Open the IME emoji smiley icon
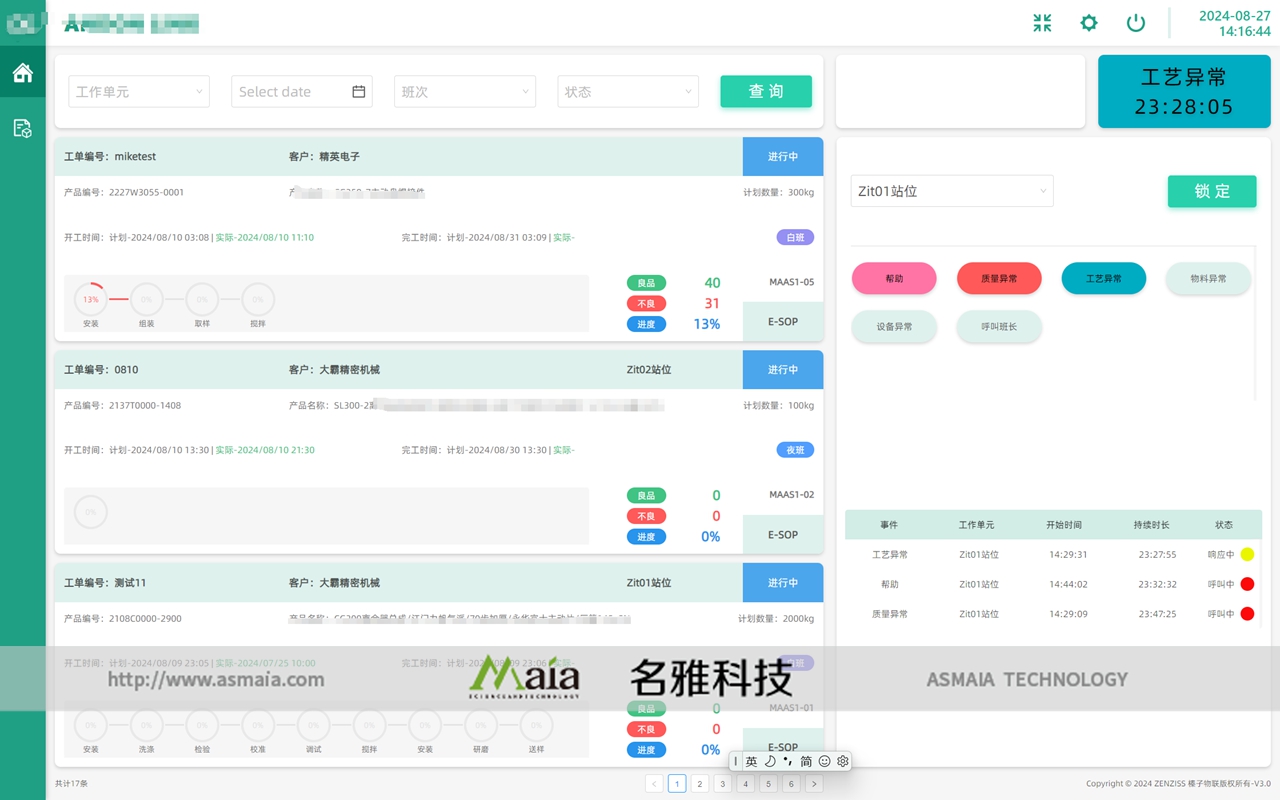The width and height of the screenshot is (1280, 800). tap(825, 761)
